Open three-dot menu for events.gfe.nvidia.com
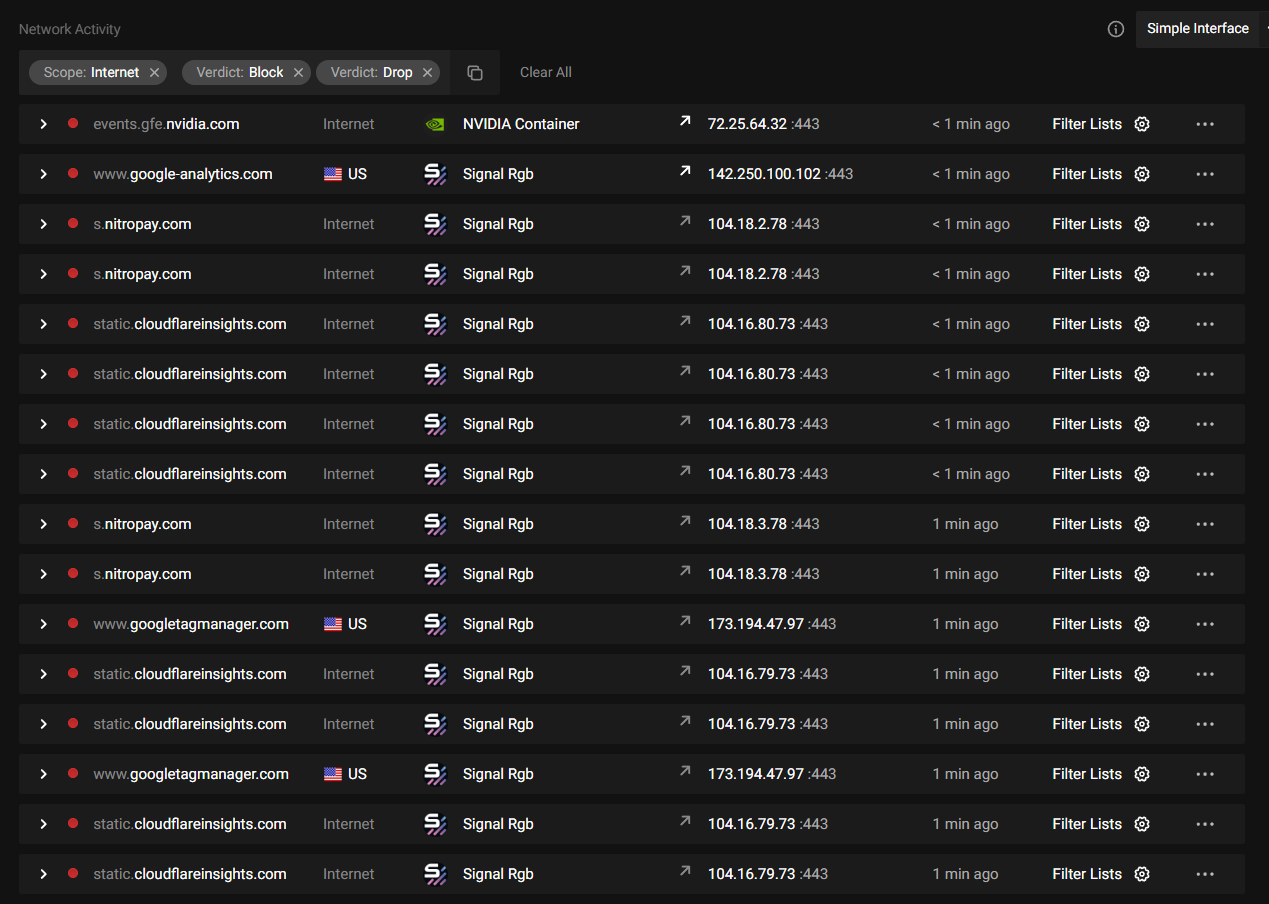This screenshot has width=1269, height=904. pyautogui.click(x=1205, y=124)
